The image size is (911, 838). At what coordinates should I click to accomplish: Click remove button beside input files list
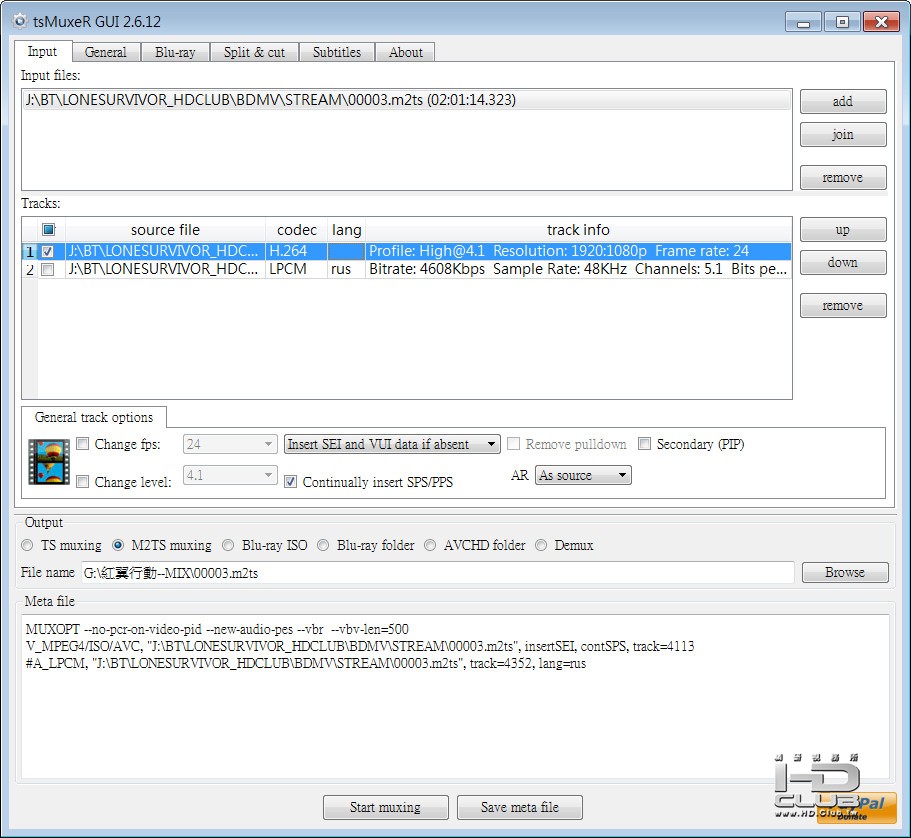[843, 177]
